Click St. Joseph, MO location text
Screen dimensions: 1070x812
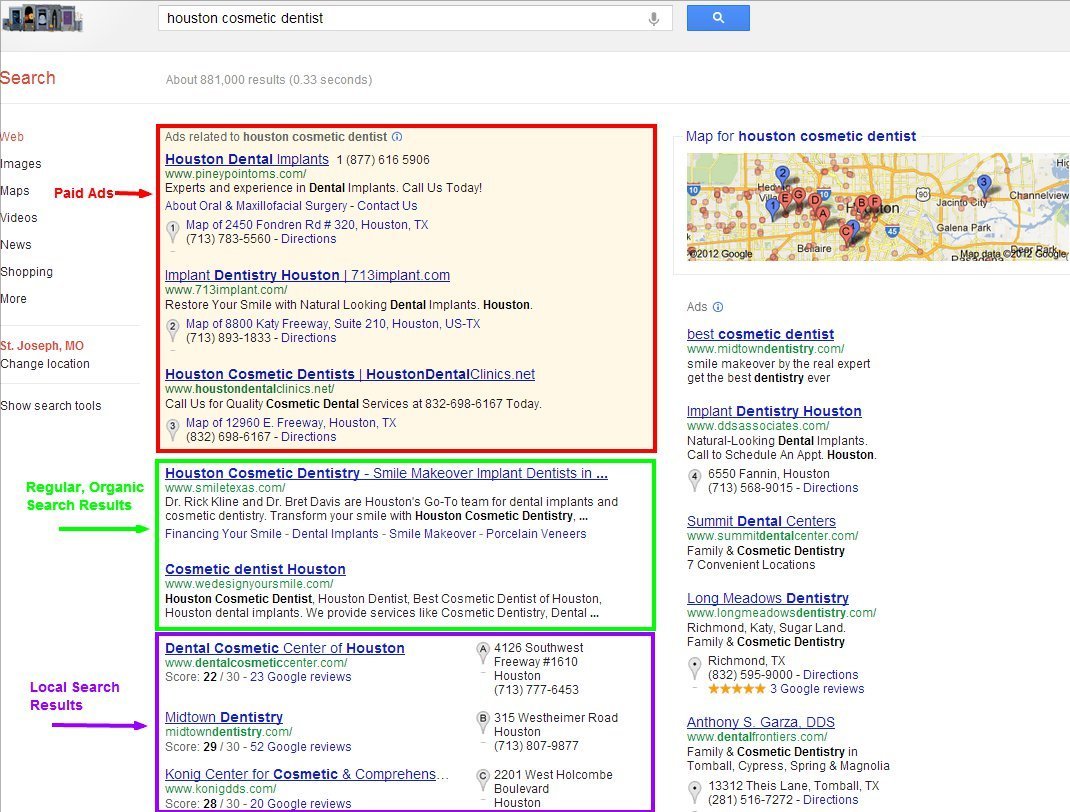click(42, 345)
